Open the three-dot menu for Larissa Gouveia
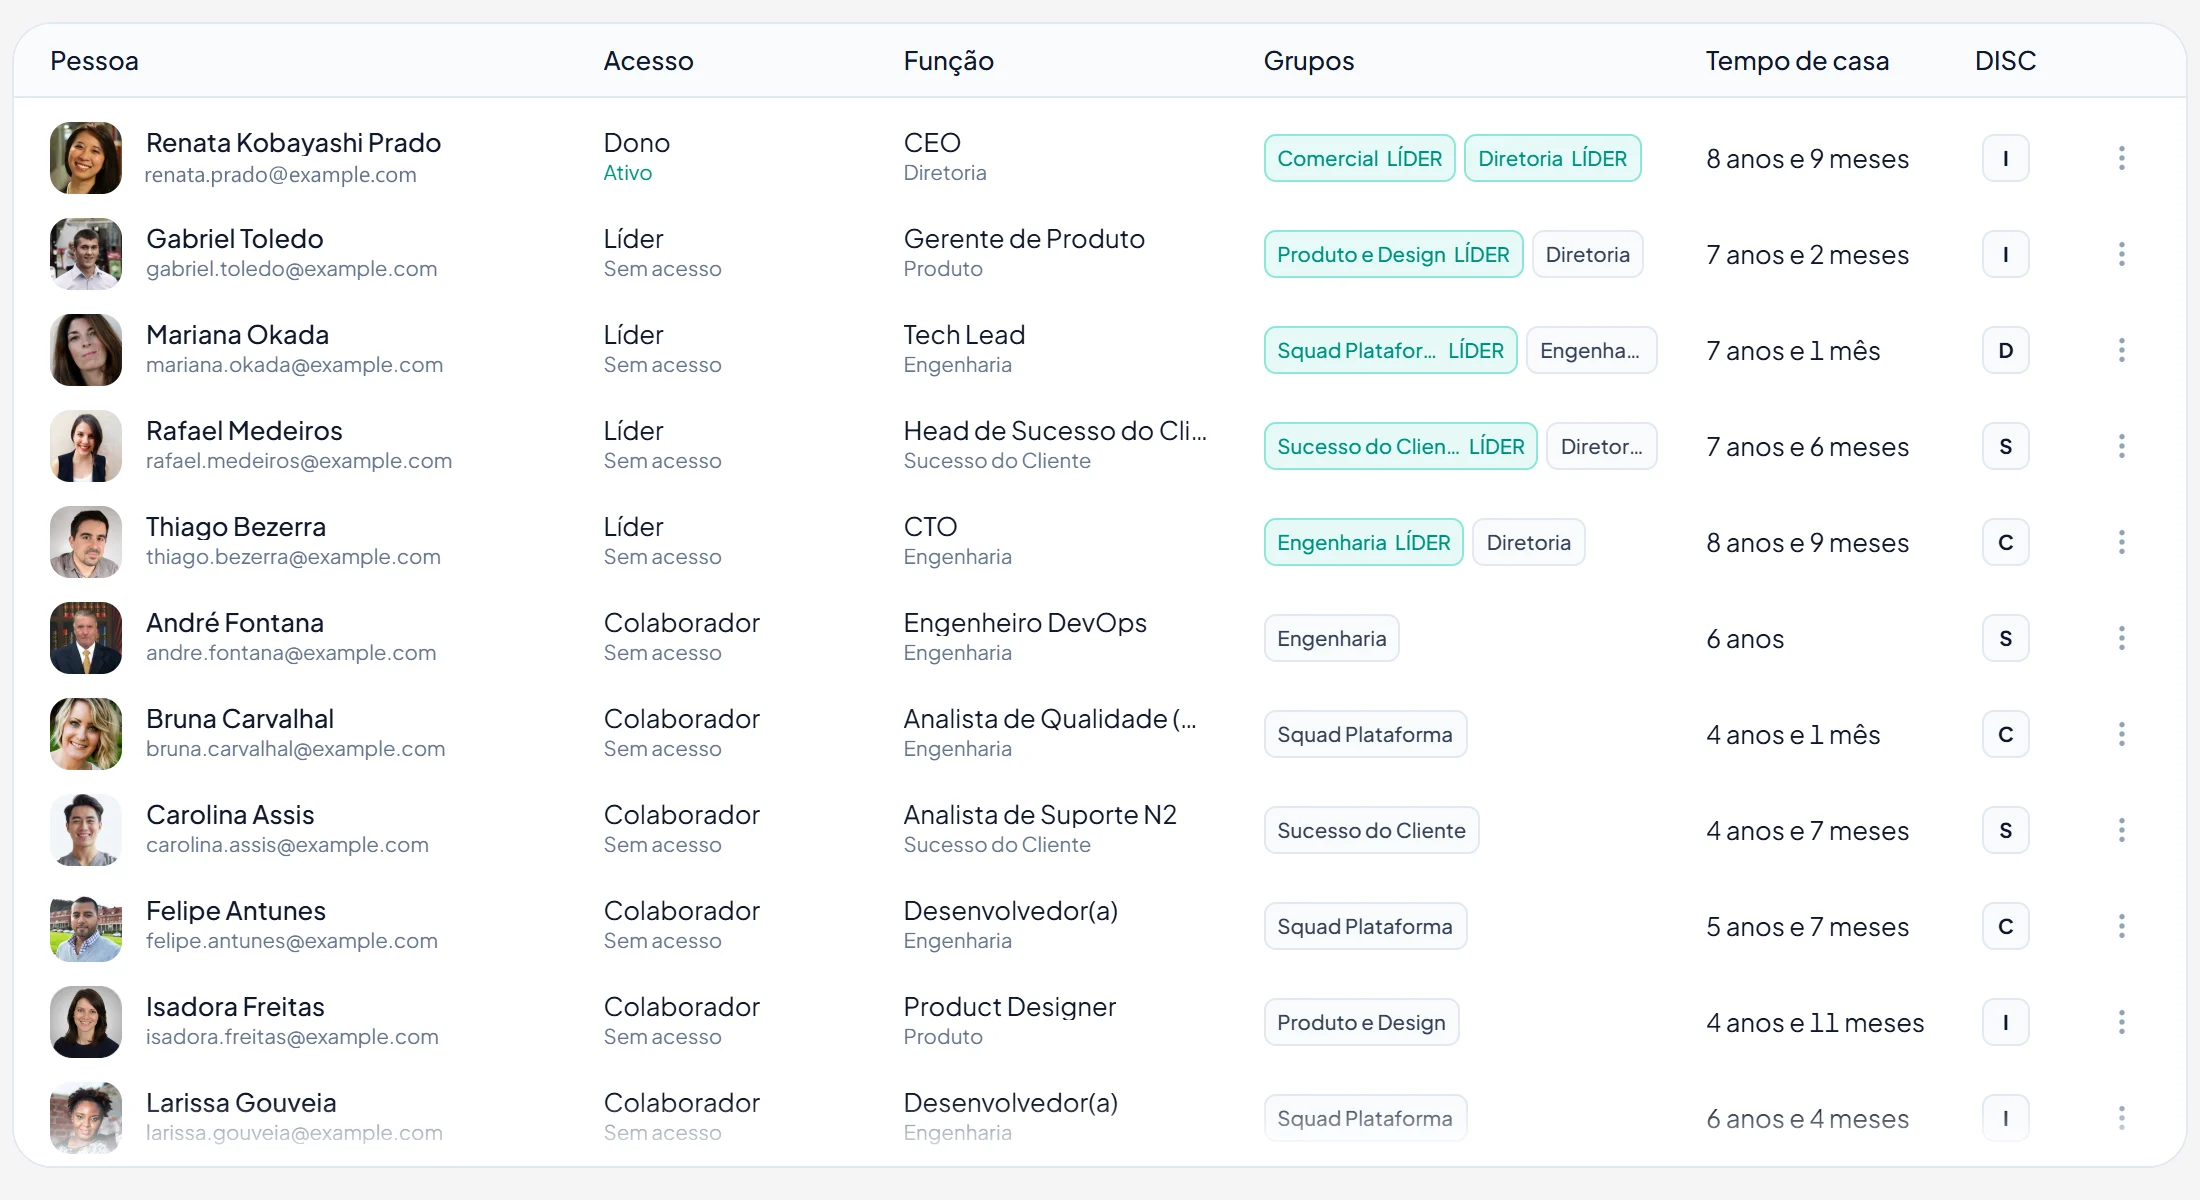 pyautogui.click(x=2121, y=1118)
